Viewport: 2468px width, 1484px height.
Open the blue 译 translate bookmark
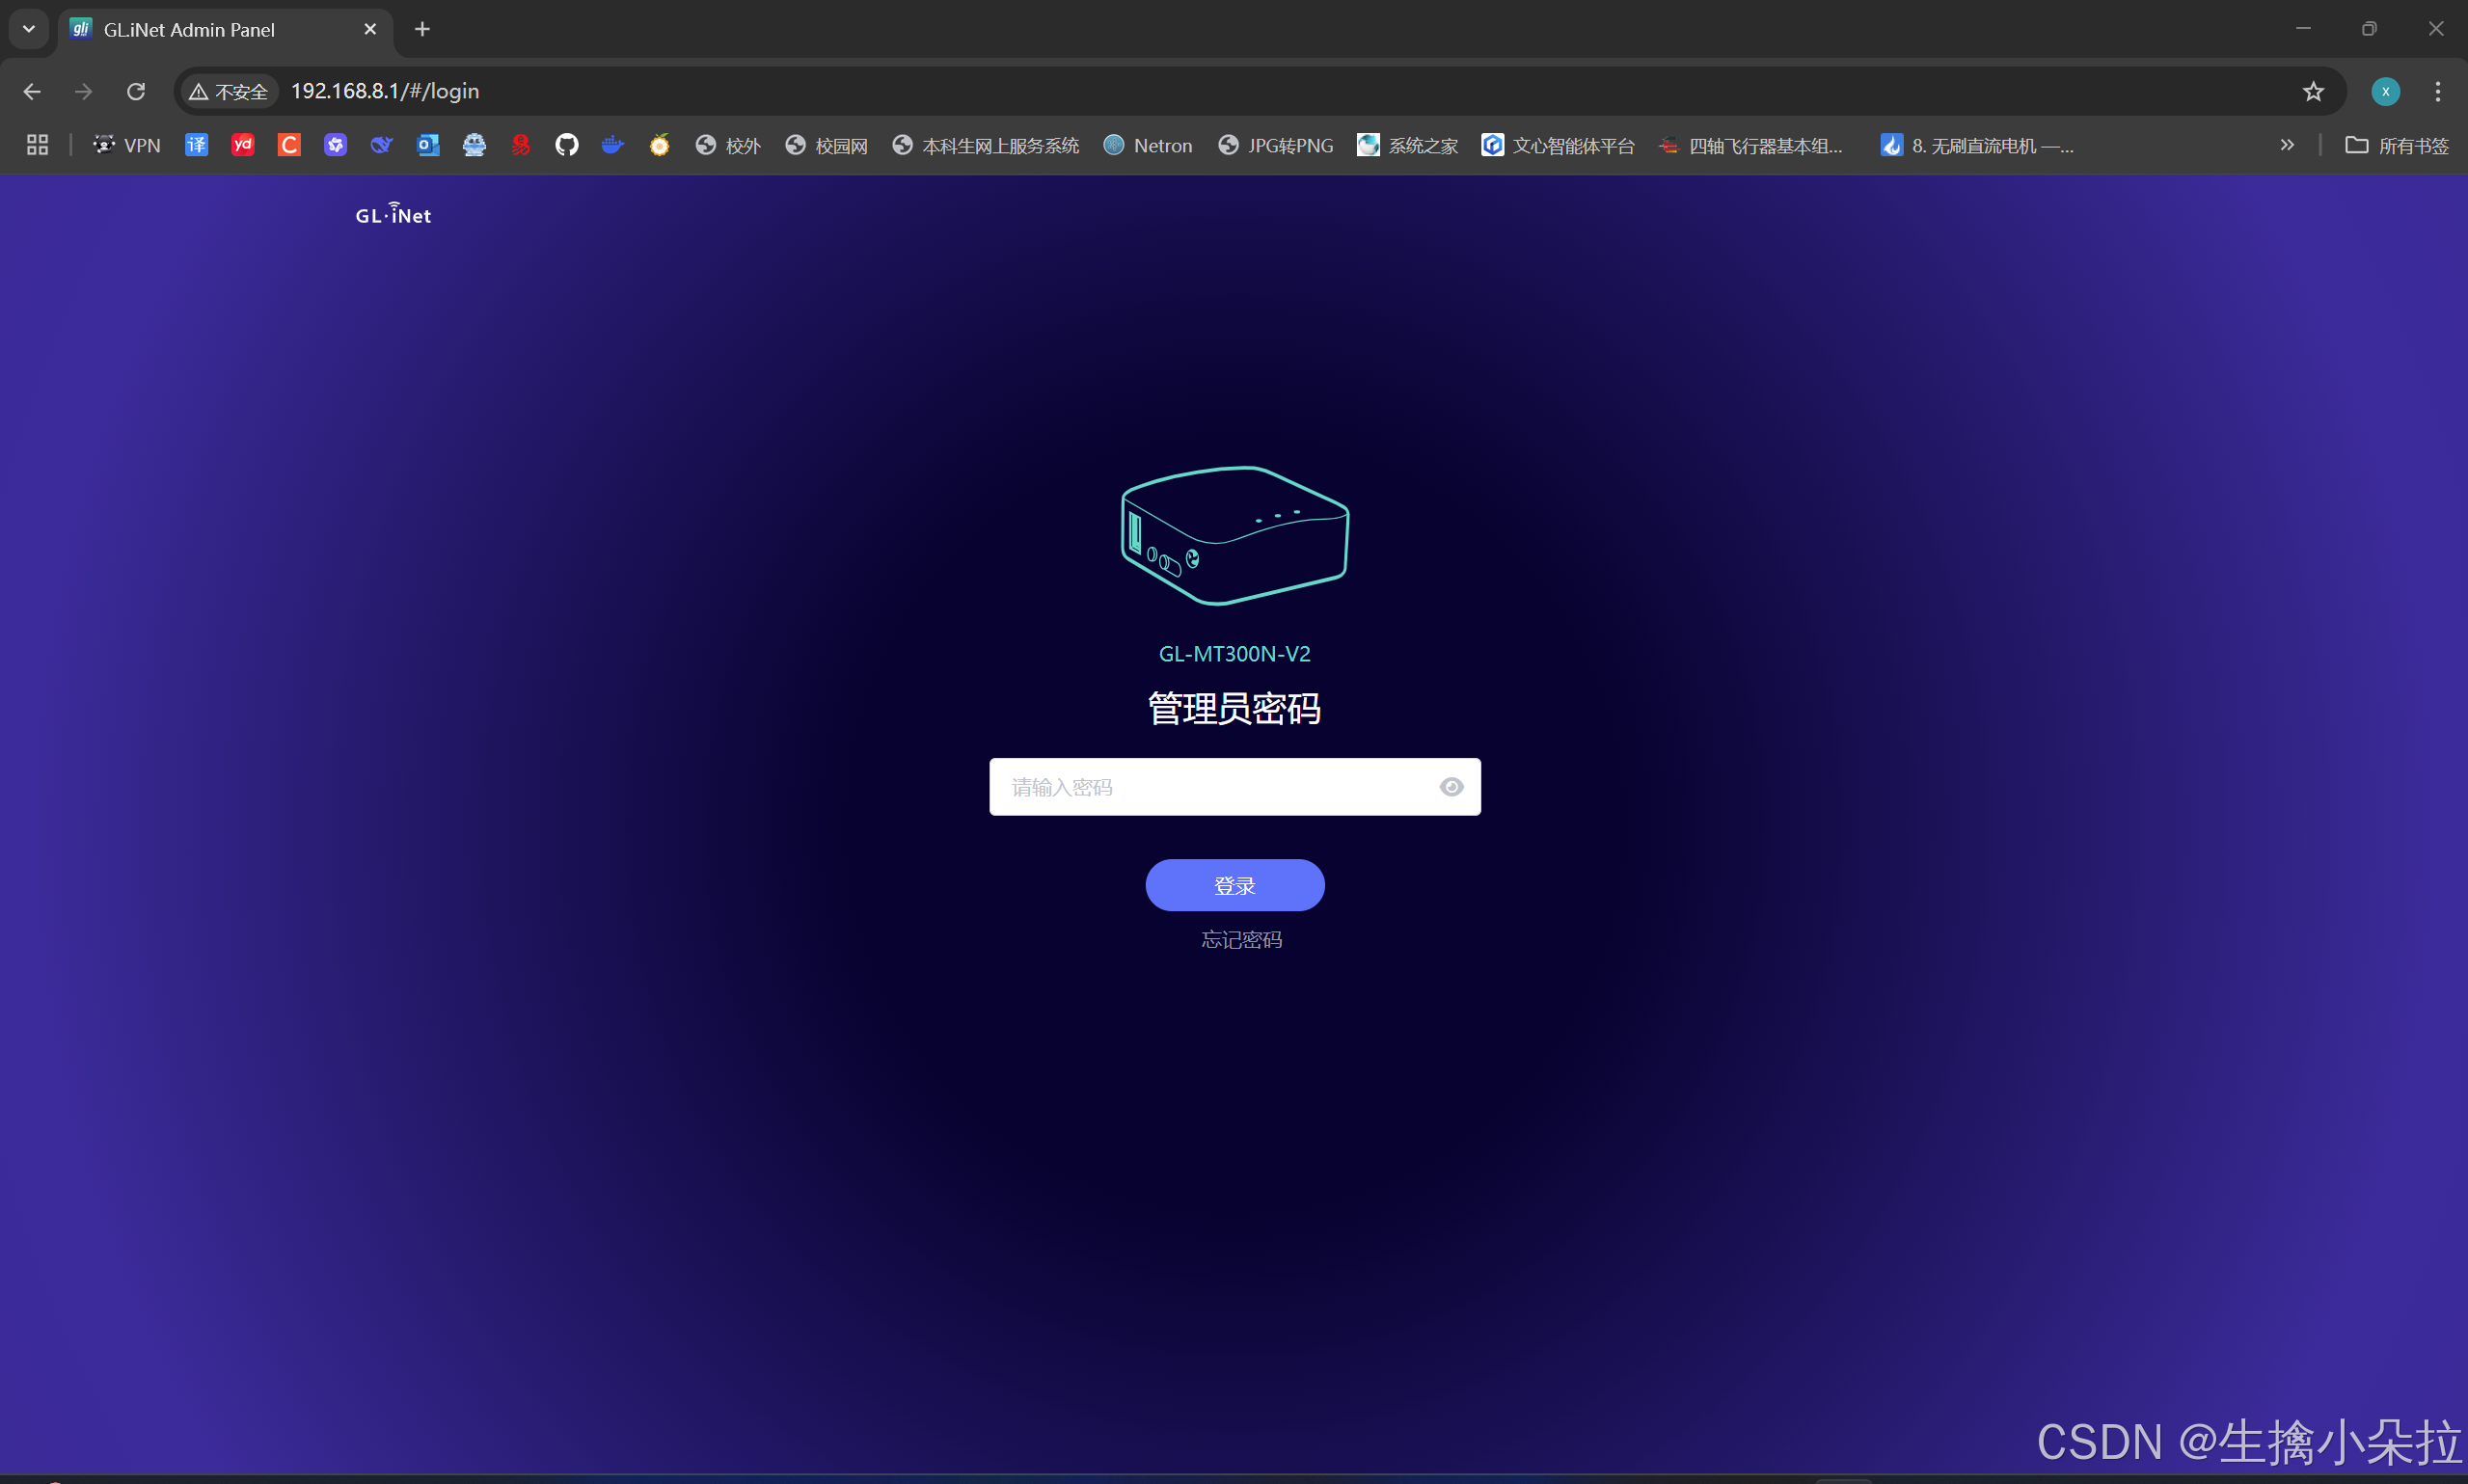(196, 145)
